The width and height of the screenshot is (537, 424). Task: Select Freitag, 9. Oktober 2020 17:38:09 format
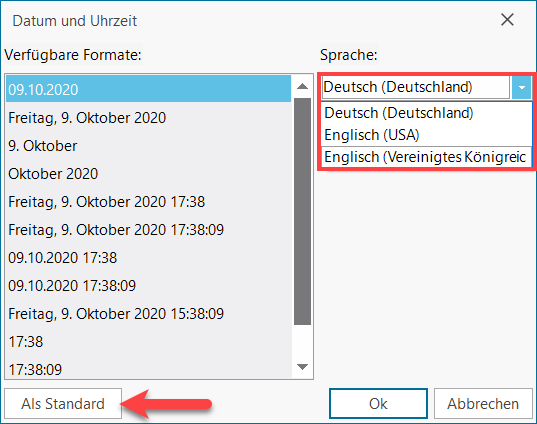pos(149,230)
